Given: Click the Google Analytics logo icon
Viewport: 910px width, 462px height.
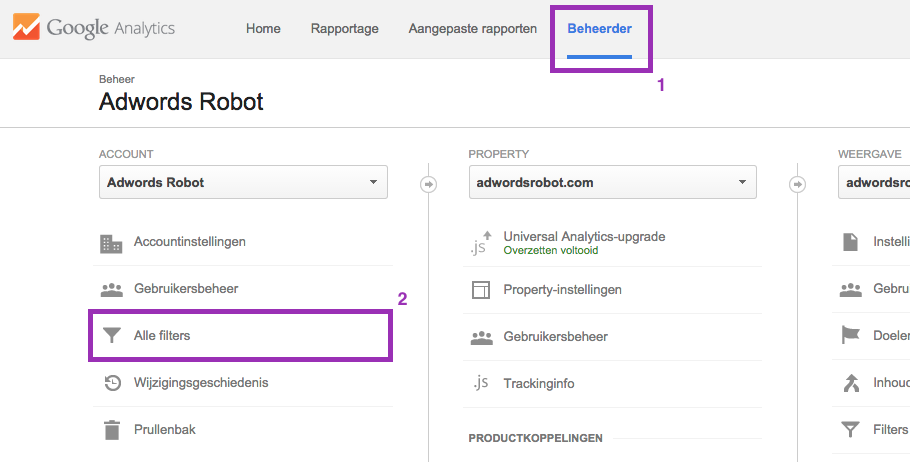Looking at the screenshot, I should coord(27,27).
